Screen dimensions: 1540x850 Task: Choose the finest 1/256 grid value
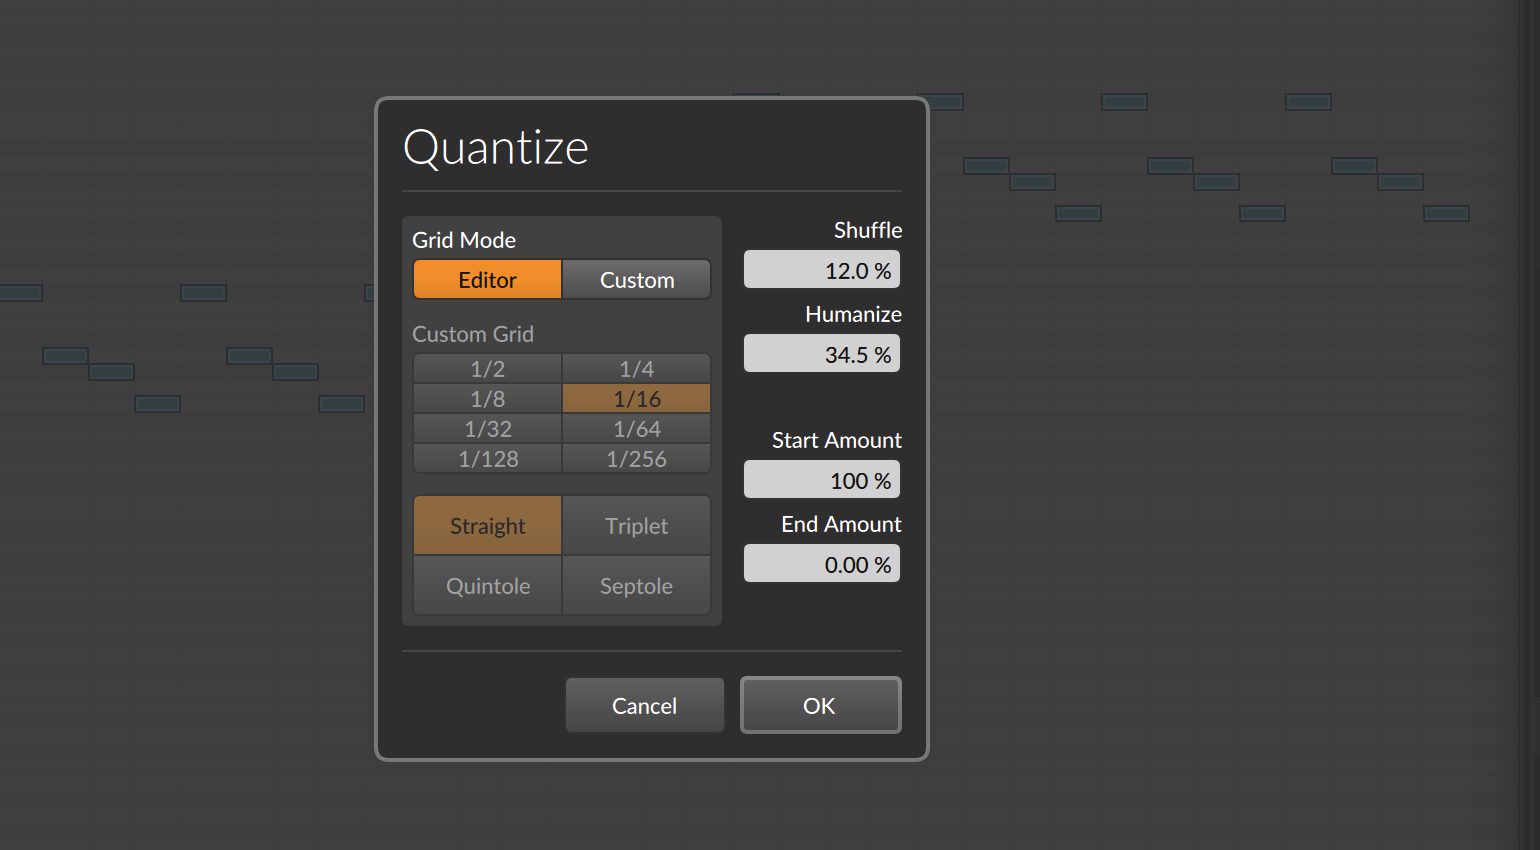point(636,458)
